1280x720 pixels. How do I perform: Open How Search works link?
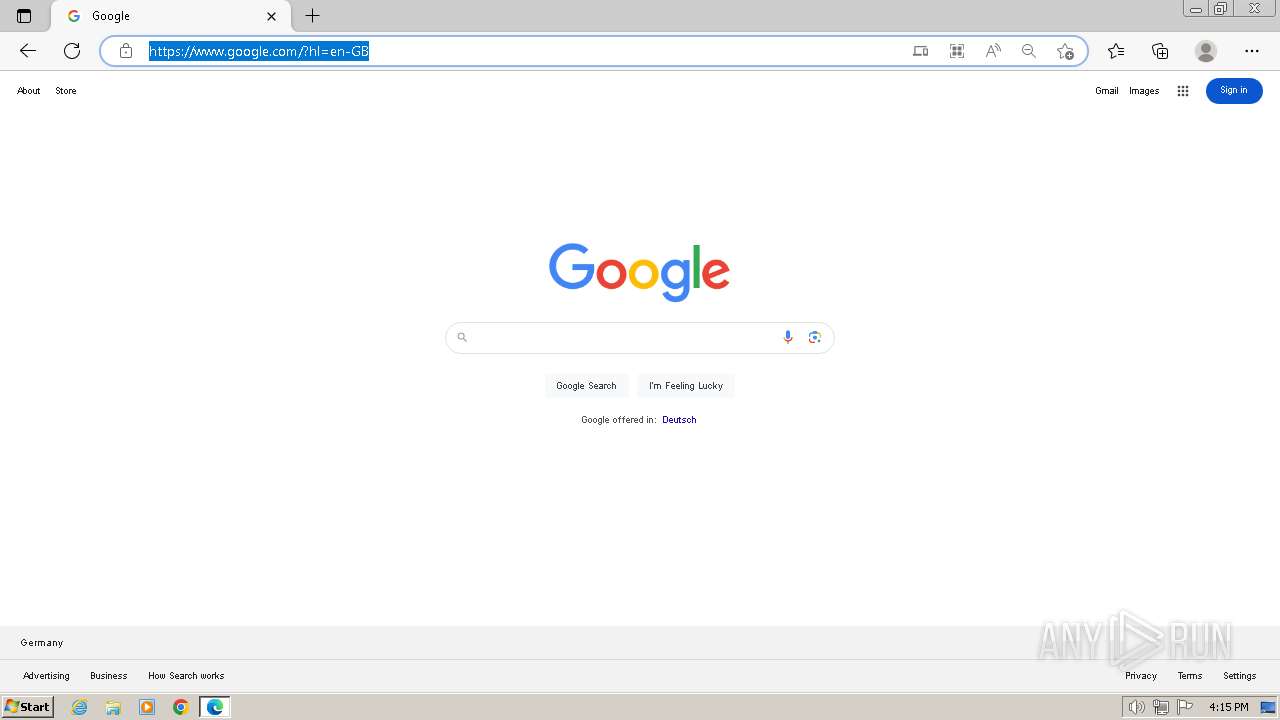pyautogui.click(x=186, y=676)
